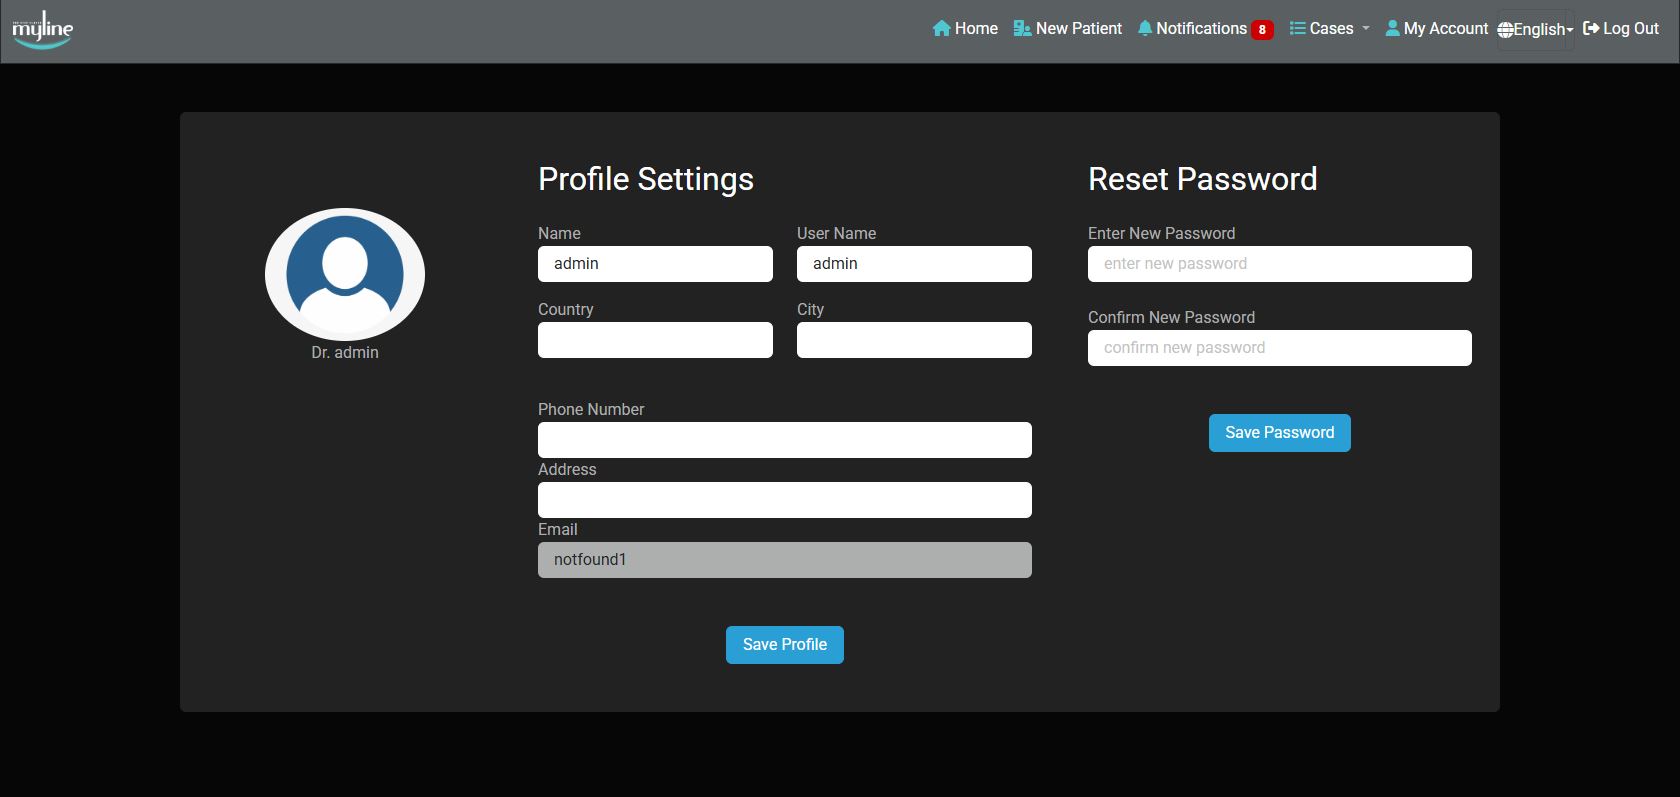Image resolution: width=1680 pixels, height=797 pixels.
Task: Click the My Account person icon
Action: [1392, 29]
